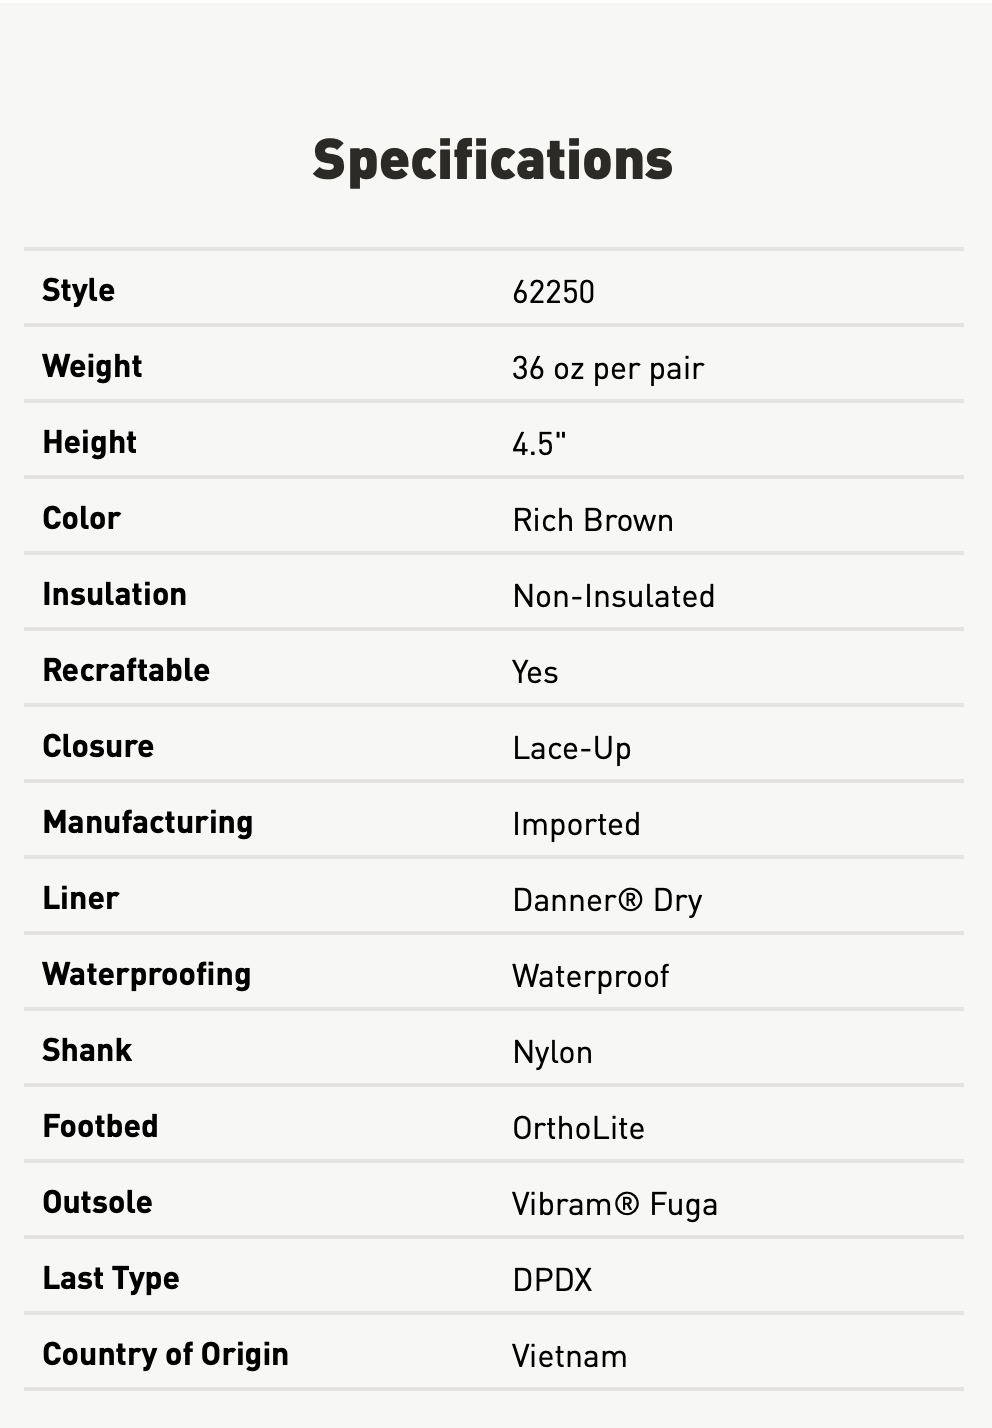Click the Manufacturing label

147,822
